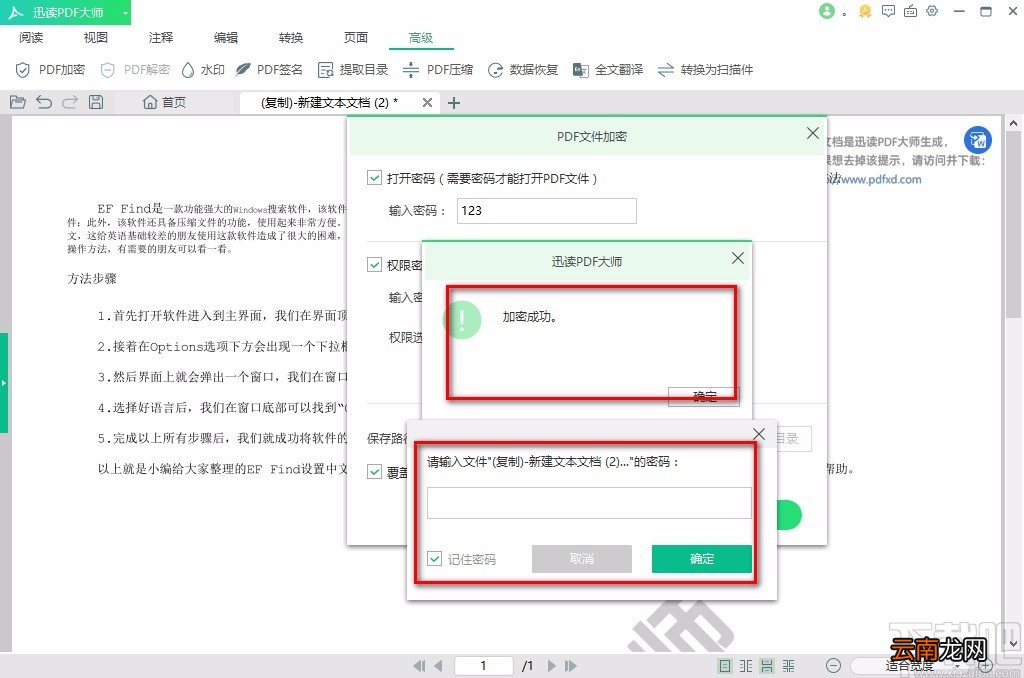Click 确定 in 加密成功 message box
Viewport: 1024px width, 678px height.
[704, 396]
